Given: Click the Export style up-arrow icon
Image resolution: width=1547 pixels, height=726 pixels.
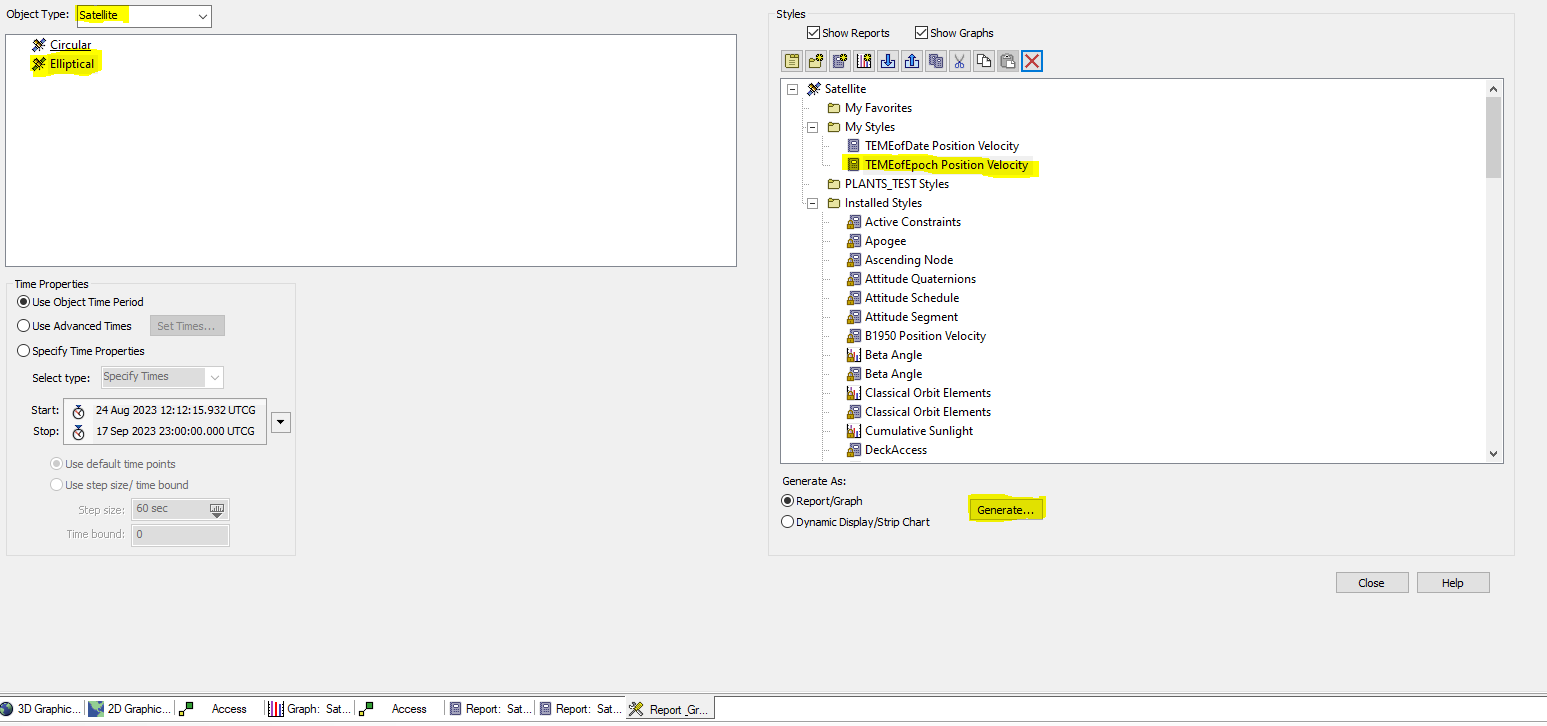Looking at the screenshot, I should point(912,61).
